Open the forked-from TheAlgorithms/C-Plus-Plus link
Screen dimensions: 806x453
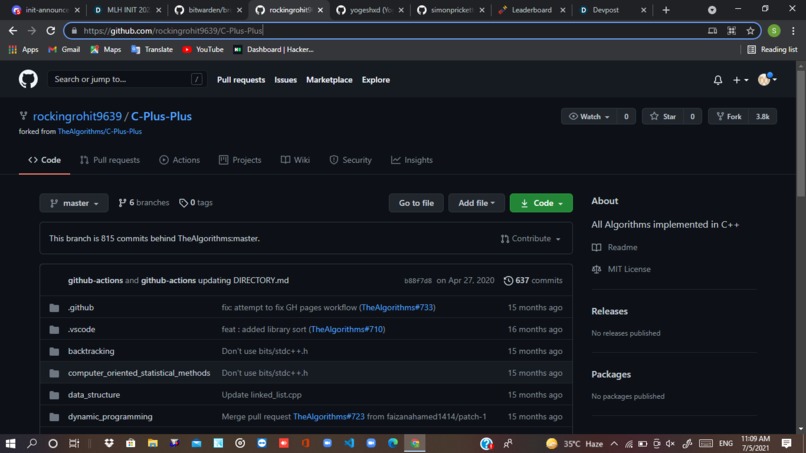click(100, 132)
